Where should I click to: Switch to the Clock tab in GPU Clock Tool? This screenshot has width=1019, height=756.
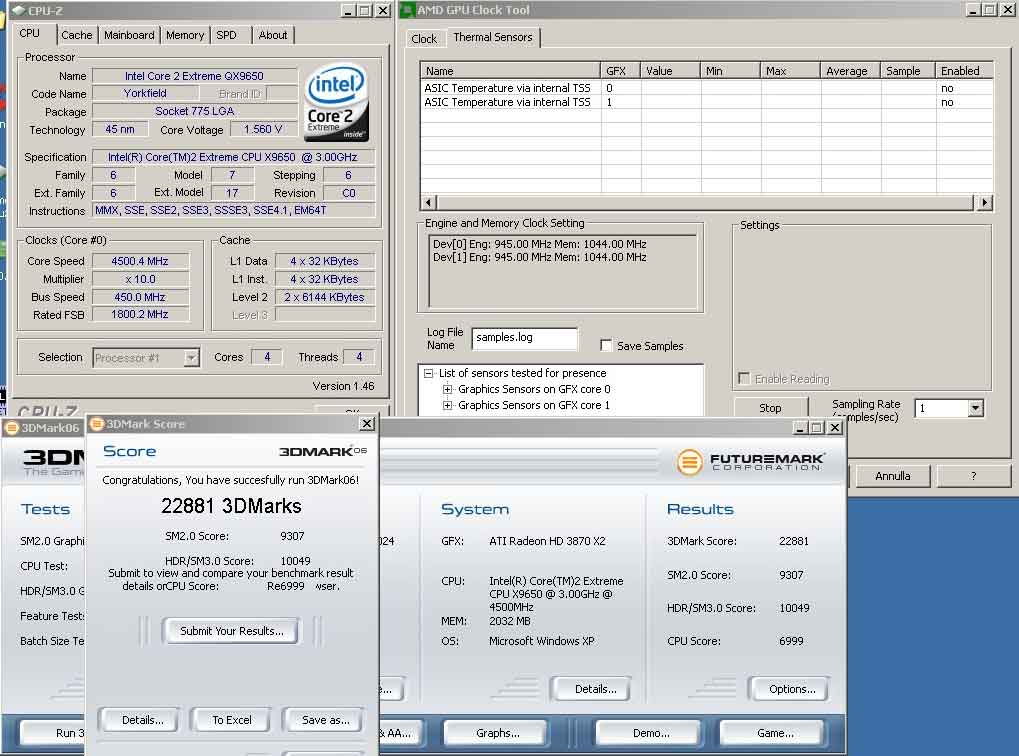[424, 39]
